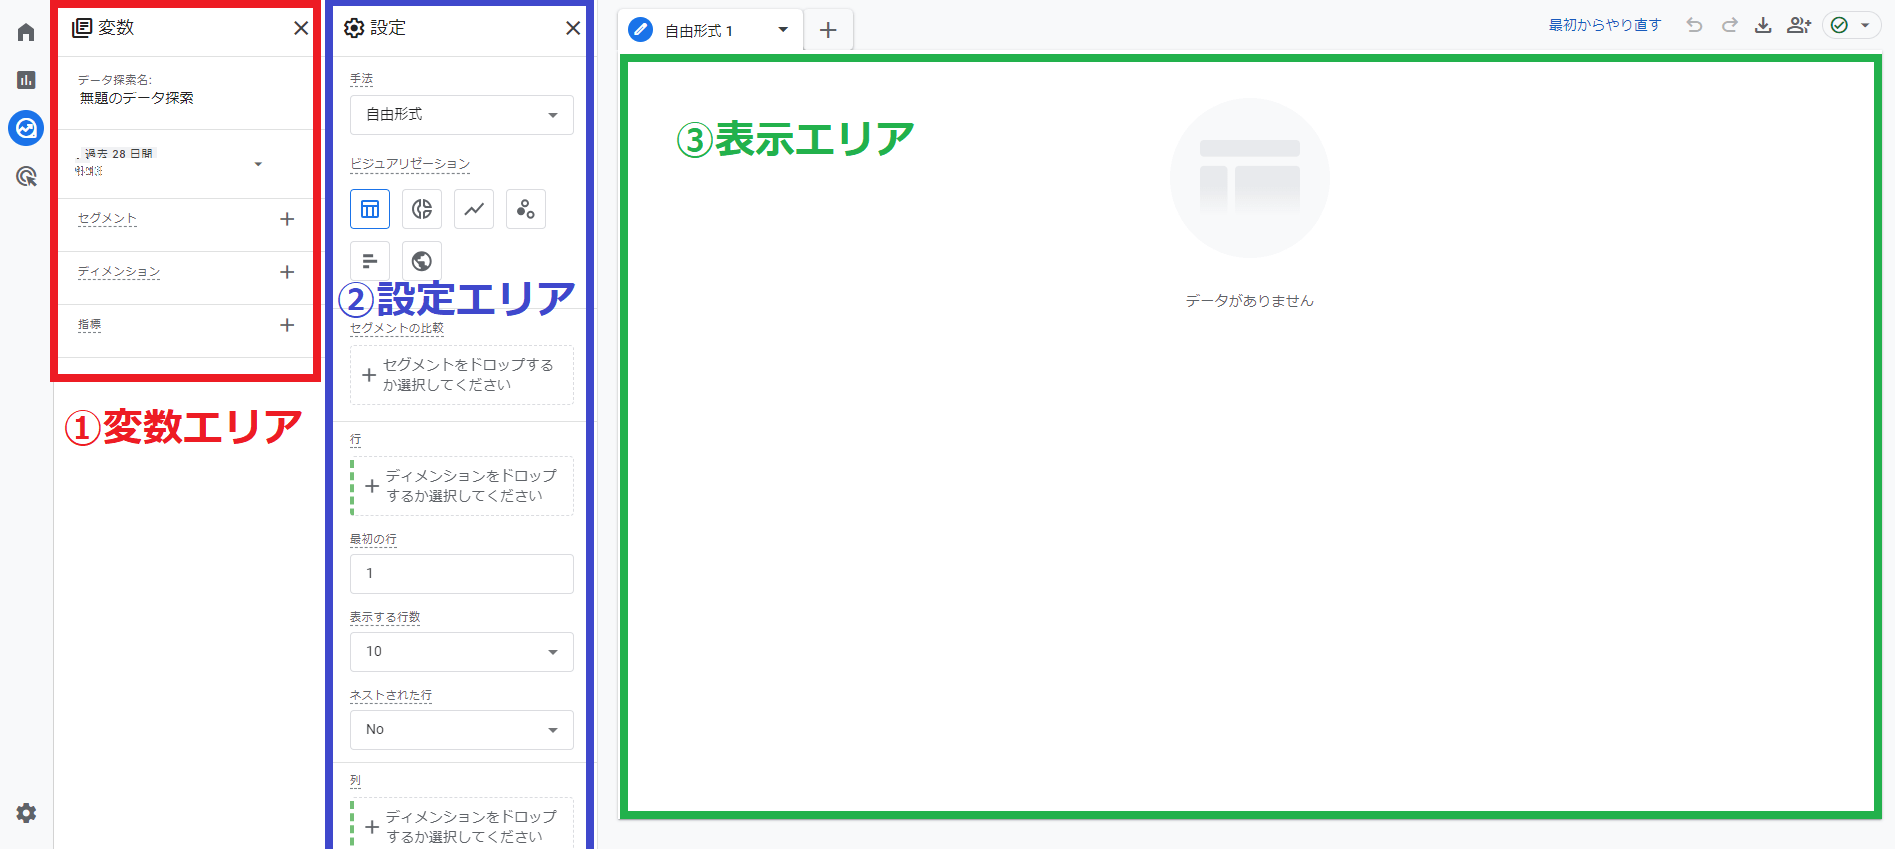Open the 手法 自由形式 dropdown
This screenshot has width=1895, height=849.
(461, 115)
